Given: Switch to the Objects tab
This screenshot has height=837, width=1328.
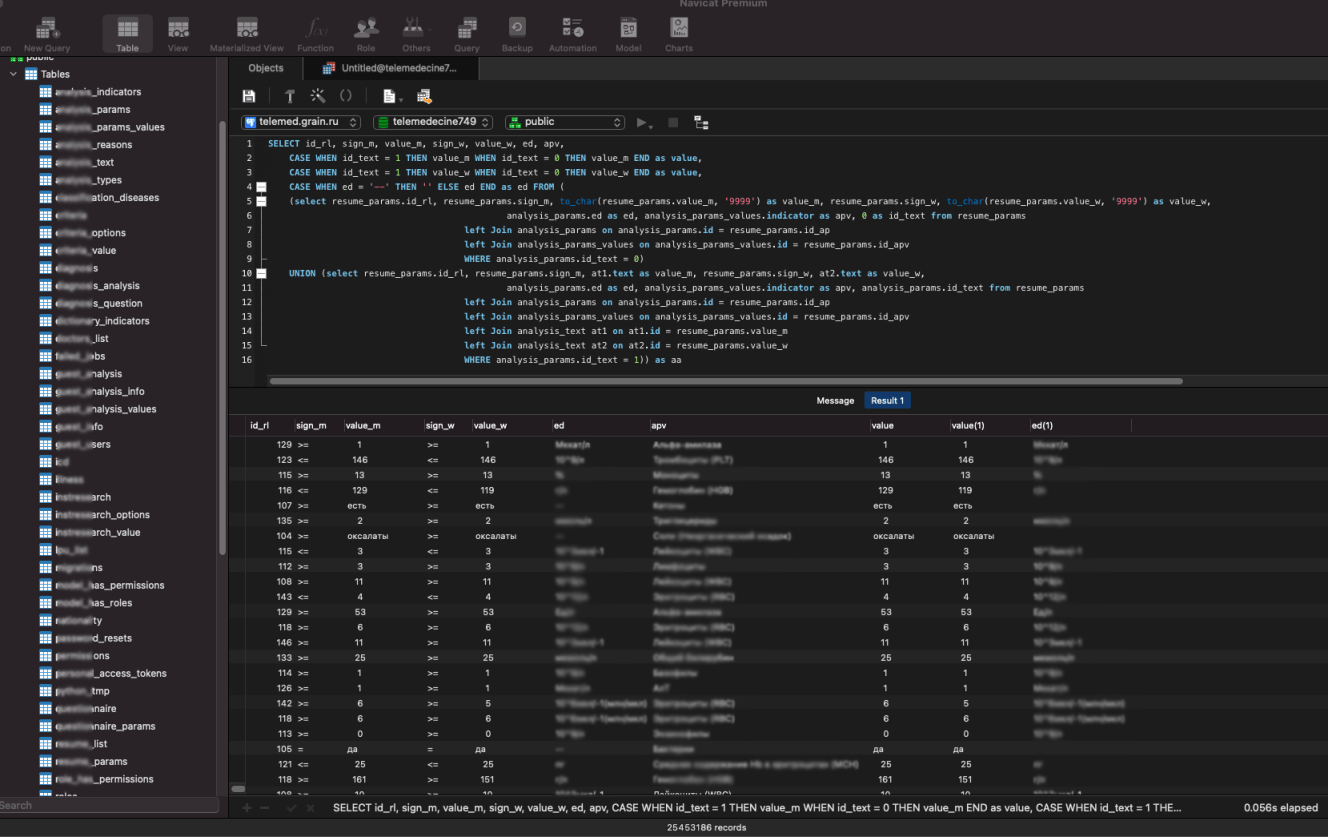Looking at the screenshot, I should [x=266, y=68].
